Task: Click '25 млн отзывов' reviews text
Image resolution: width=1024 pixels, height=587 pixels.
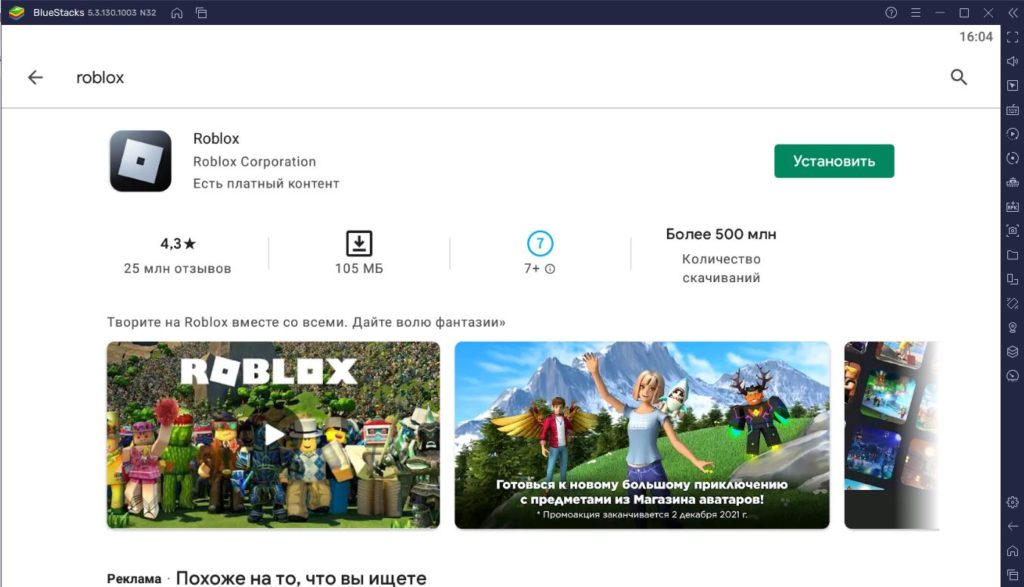Action: [178, 268]
